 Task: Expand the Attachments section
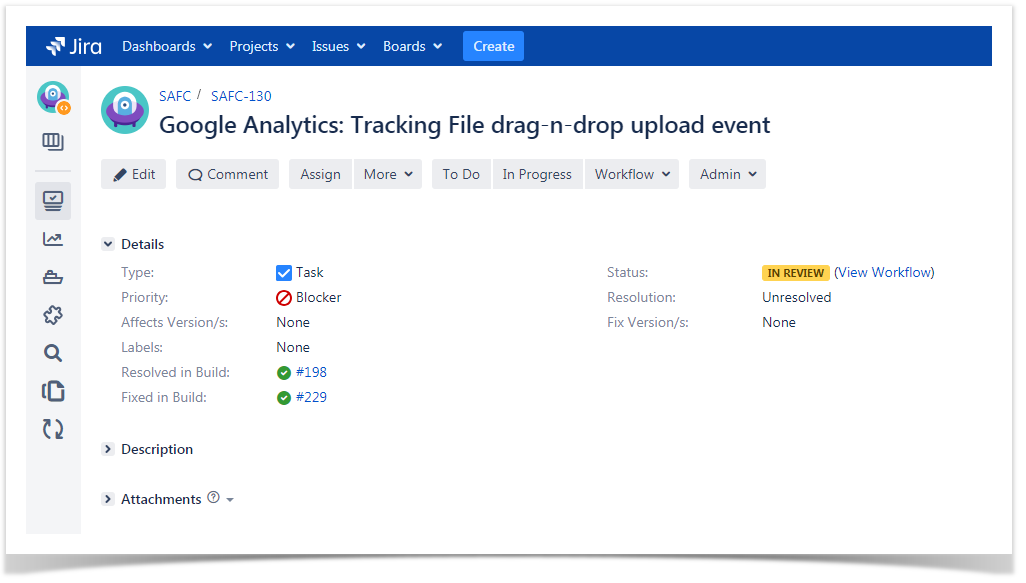tap(108, 499)
